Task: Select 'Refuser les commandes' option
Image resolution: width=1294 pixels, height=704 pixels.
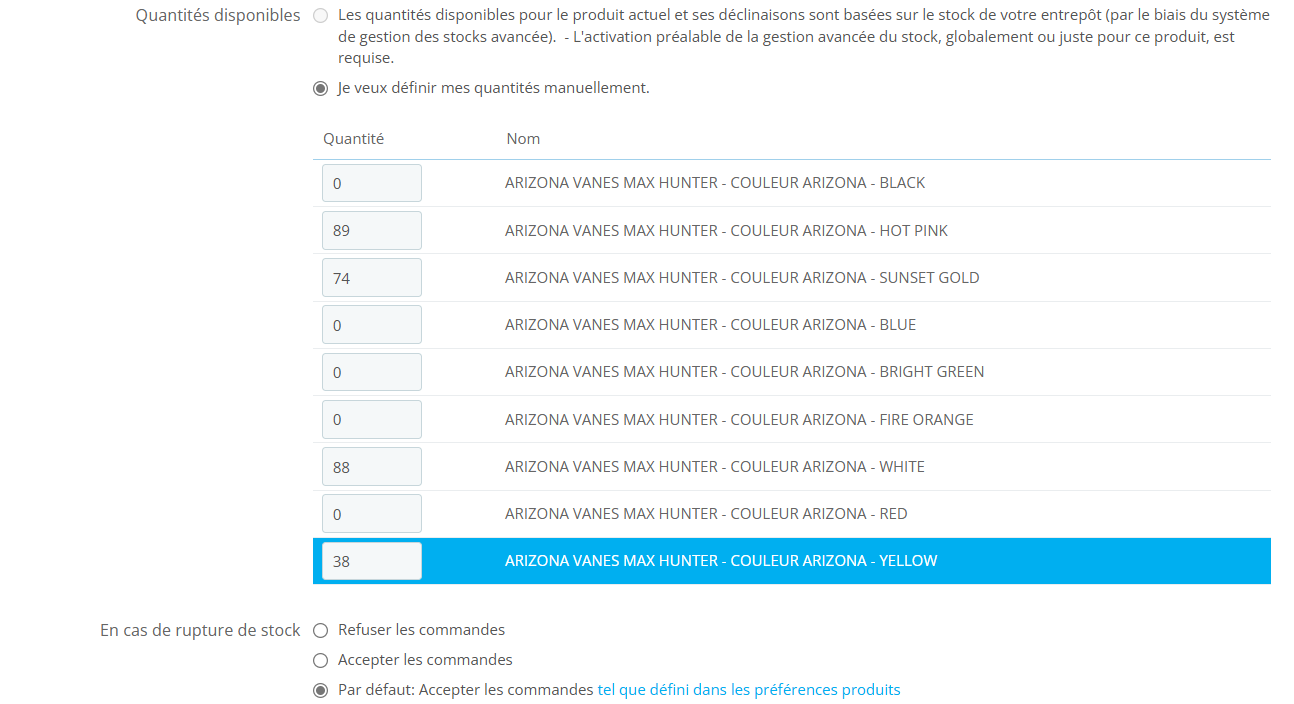Action: 320,630
